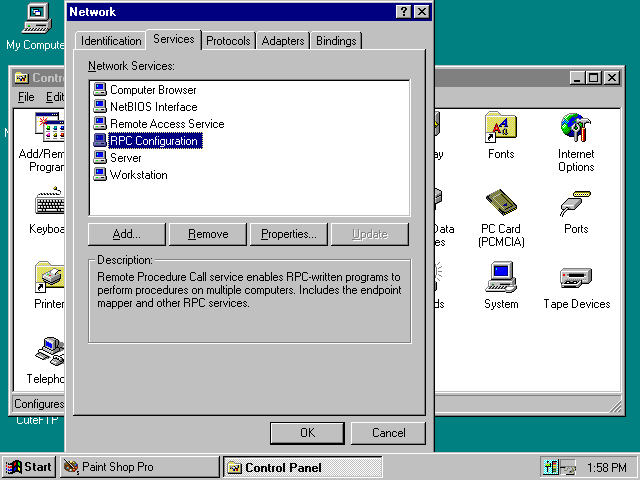This screenshot has height=480, width=640.
Task: Open the File menu in Control Panel
Action: tap(26, 97)
